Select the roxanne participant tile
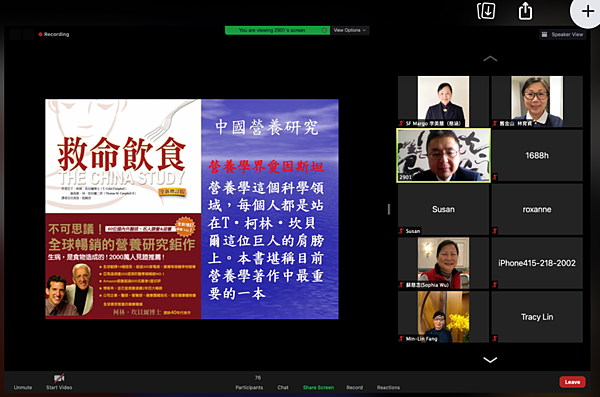 (x=537, y=209)
